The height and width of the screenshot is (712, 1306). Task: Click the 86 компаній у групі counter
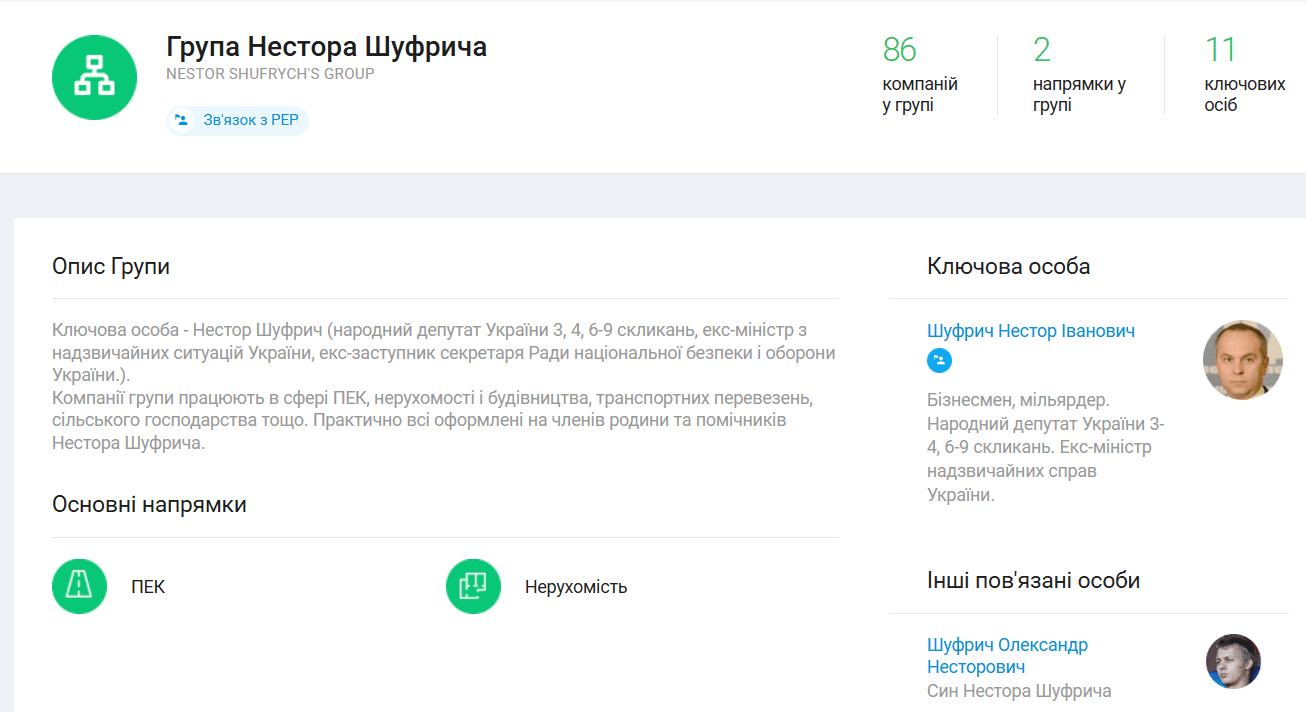919,75
